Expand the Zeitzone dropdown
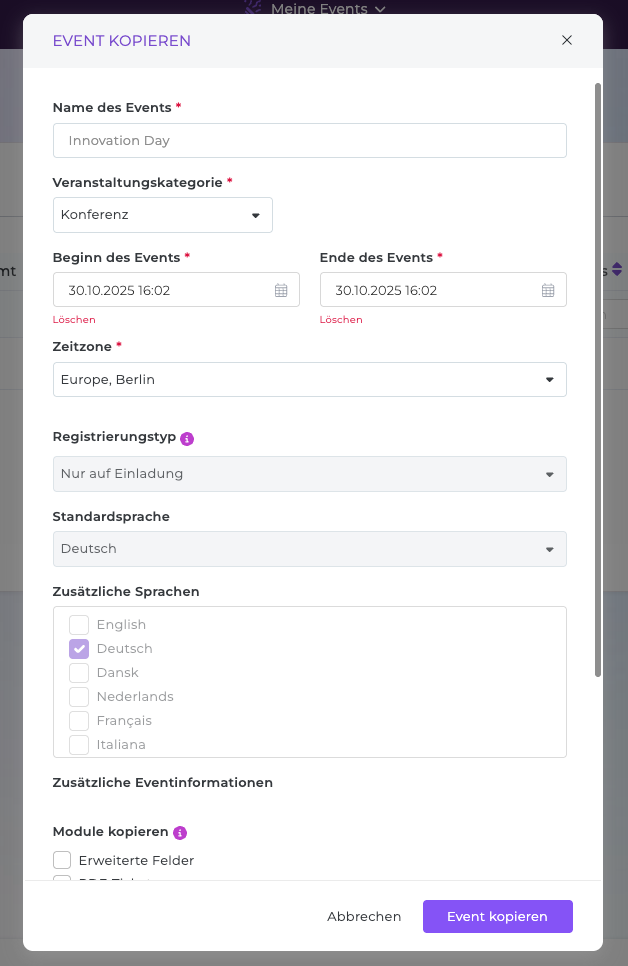Viewport: 628px width, 966px height. [309, 380]
